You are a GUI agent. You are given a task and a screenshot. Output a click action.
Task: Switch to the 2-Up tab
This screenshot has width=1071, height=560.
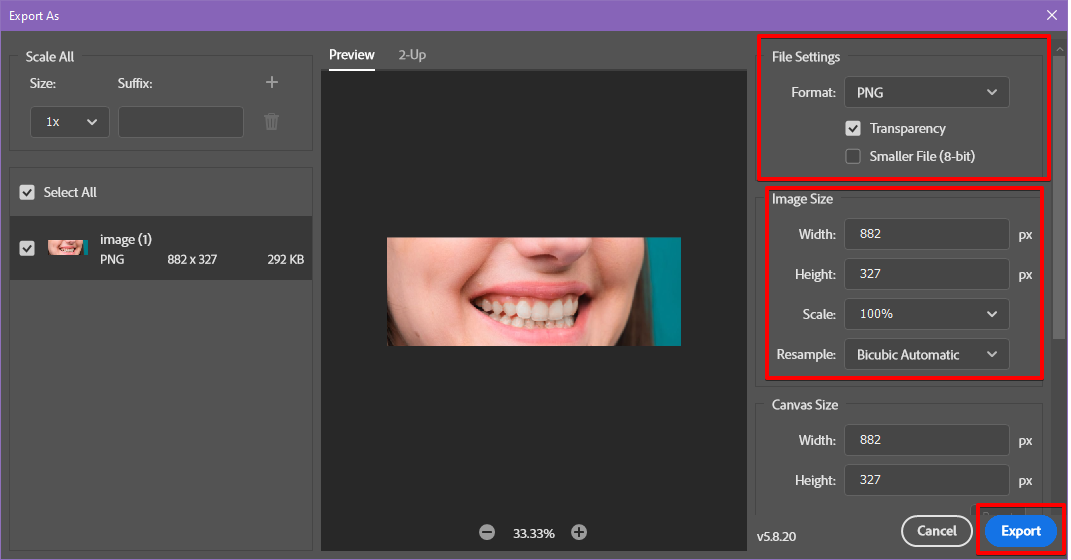click(413, 55)
